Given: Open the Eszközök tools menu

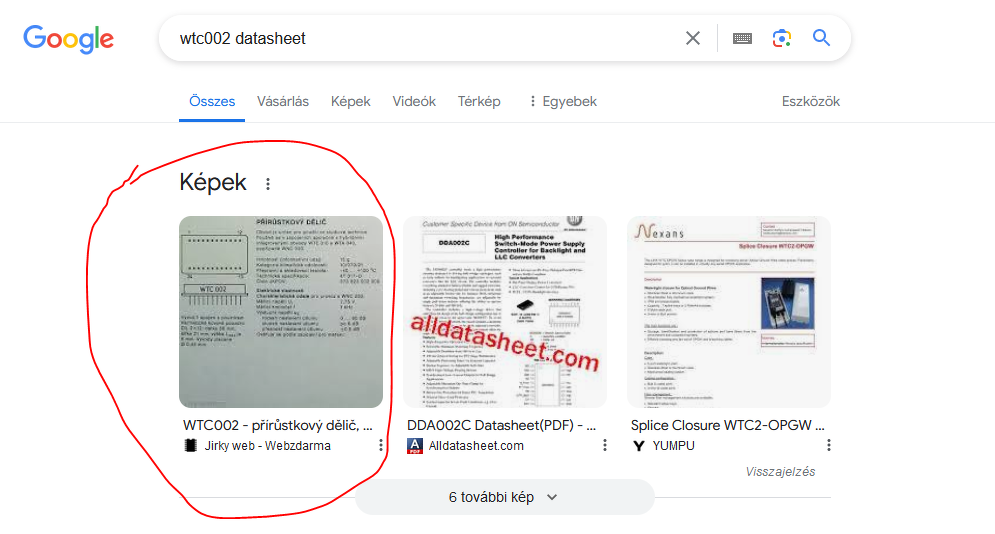Looking at the screenshot, I should tap(810, 101).
